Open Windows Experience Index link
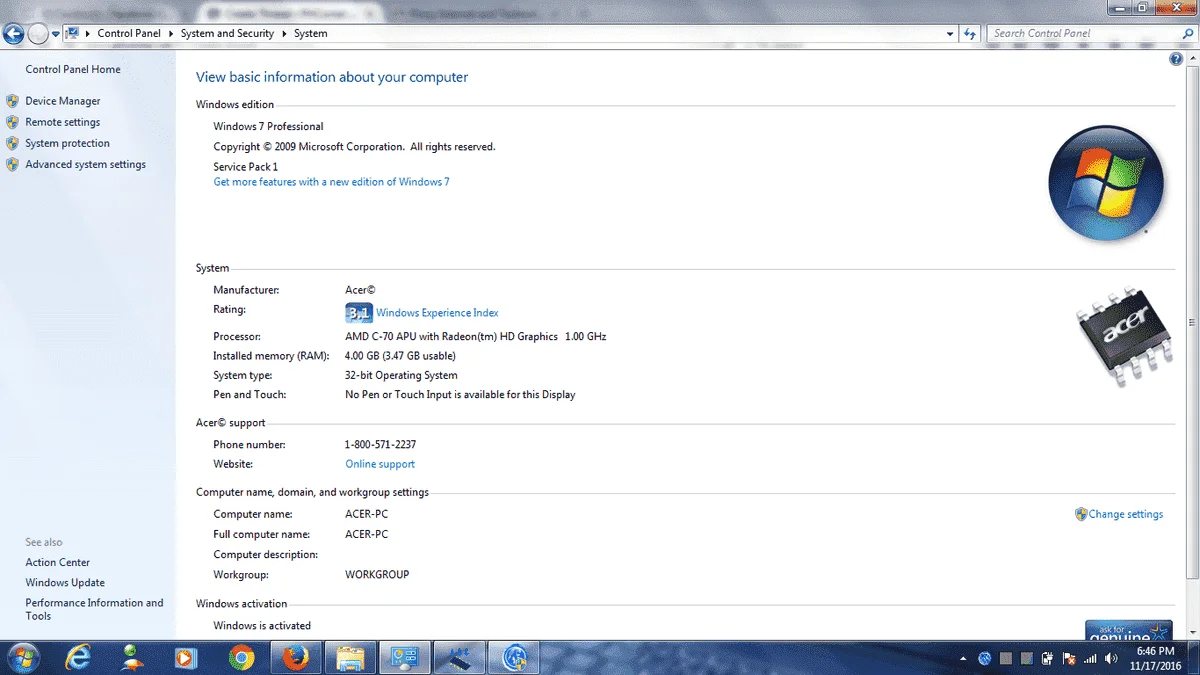Viewport: 1200px width, 675px height. pyautogui.click(x=437, y=313)
